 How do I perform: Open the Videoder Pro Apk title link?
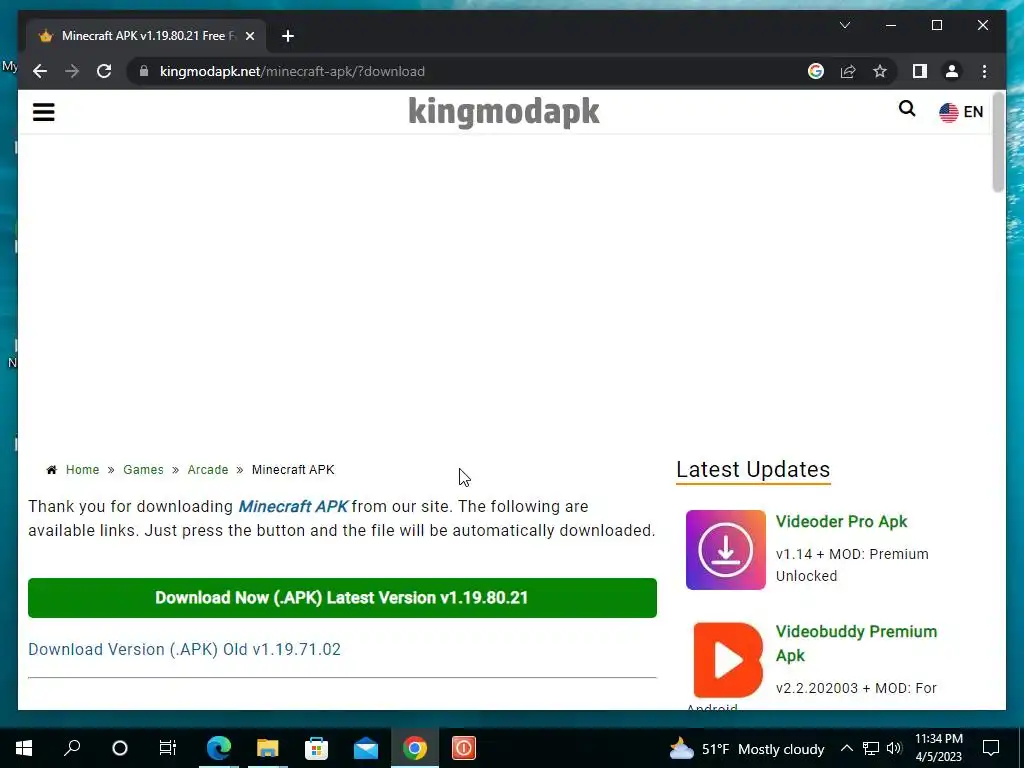tap(841, 521)
